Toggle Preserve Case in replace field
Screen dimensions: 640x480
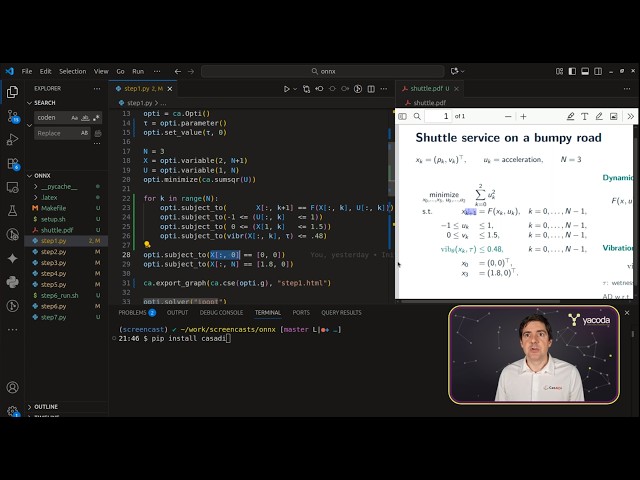click(x=84, y=133)
